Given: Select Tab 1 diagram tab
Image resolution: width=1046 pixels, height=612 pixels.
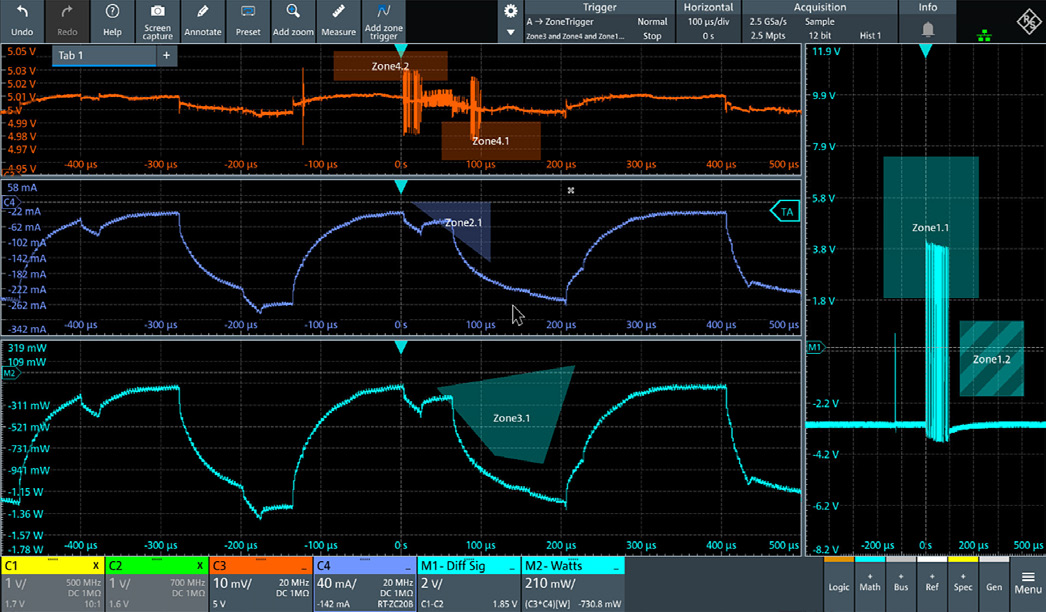Looking at the screenshot, I should coord(100,55).
